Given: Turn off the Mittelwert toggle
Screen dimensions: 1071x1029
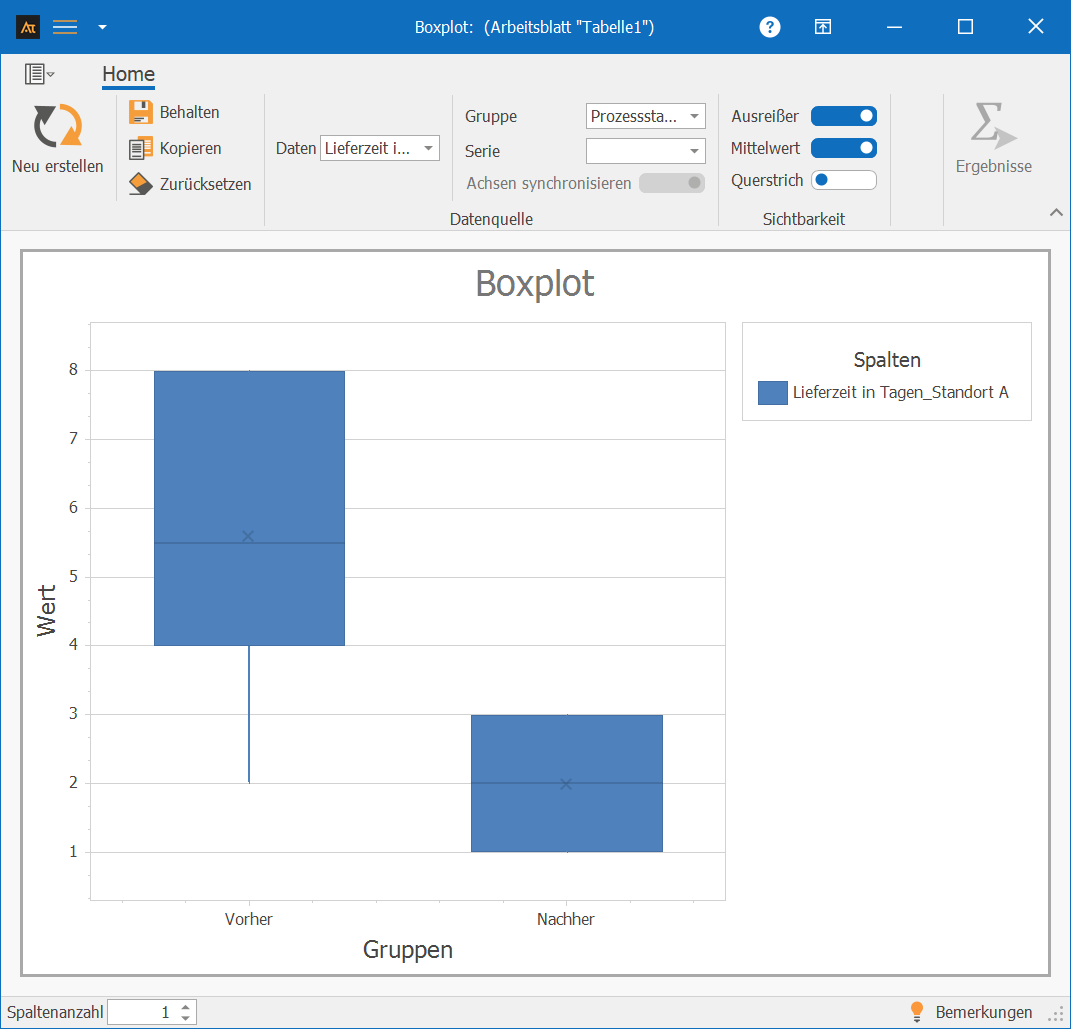Looking at the screenshot, I should coord(843,148).
